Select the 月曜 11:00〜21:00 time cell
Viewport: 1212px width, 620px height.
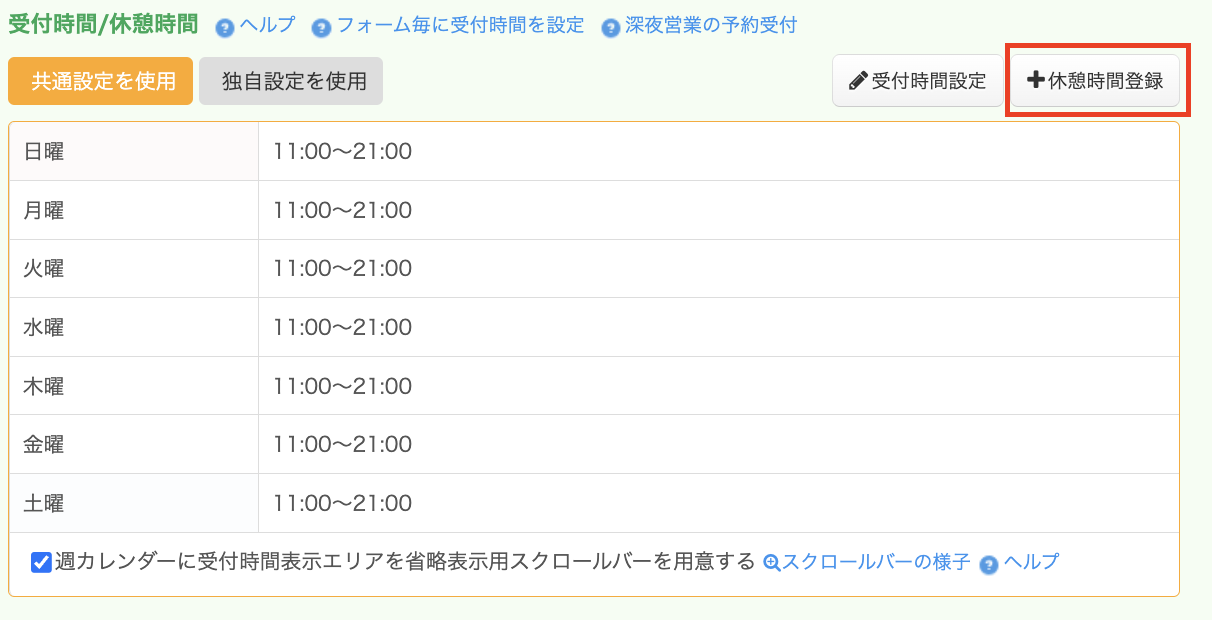342,210
